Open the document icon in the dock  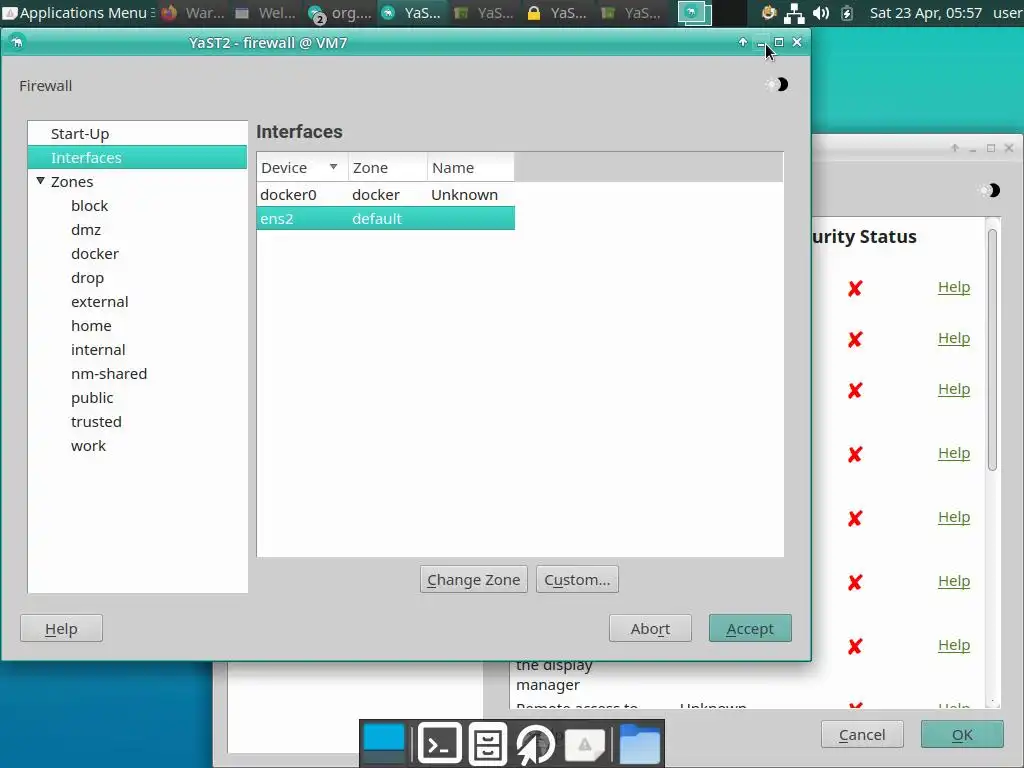584,743
